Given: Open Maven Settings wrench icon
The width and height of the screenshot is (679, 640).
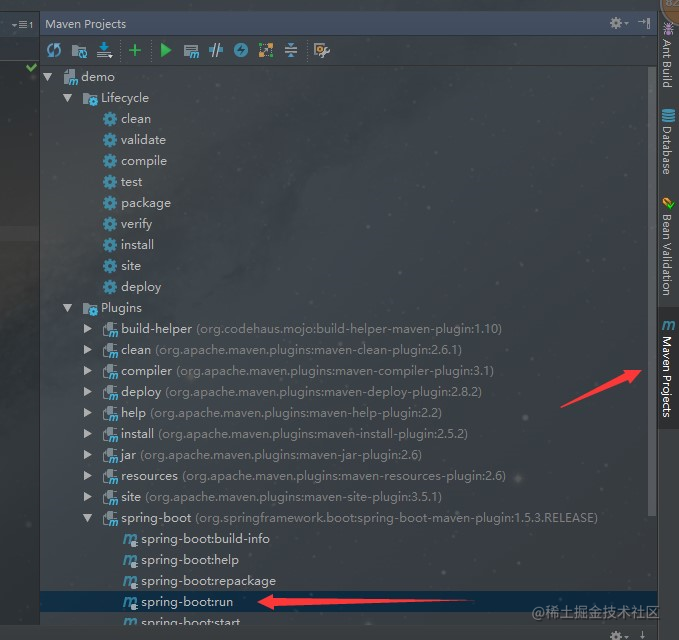Looking at the screenshot, I should click(x=321, y=51).
